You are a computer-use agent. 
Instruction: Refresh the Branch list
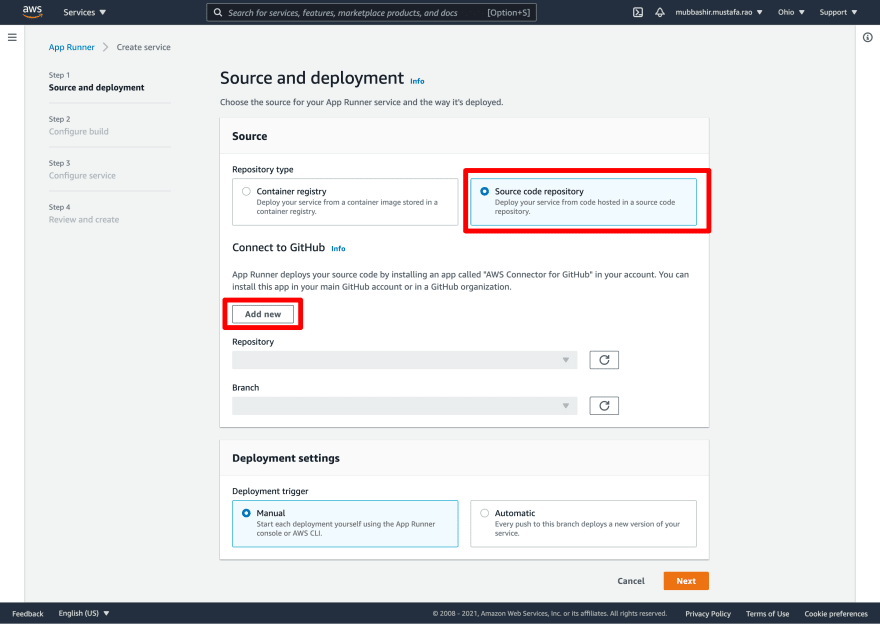(604, 406)
